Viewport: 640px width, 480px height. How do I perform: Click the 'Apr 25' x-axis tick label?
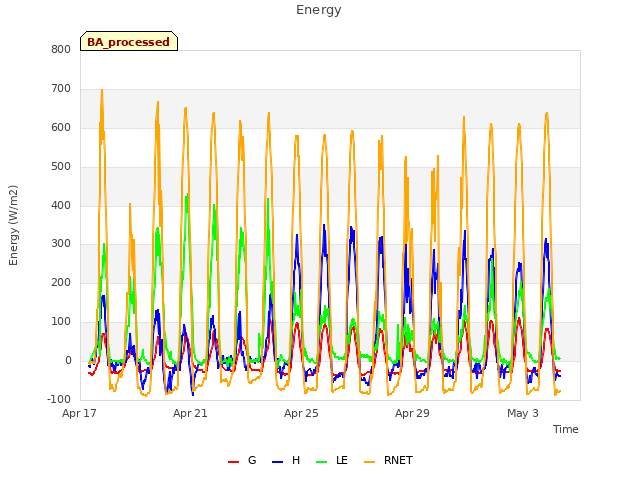click(301, 413)
